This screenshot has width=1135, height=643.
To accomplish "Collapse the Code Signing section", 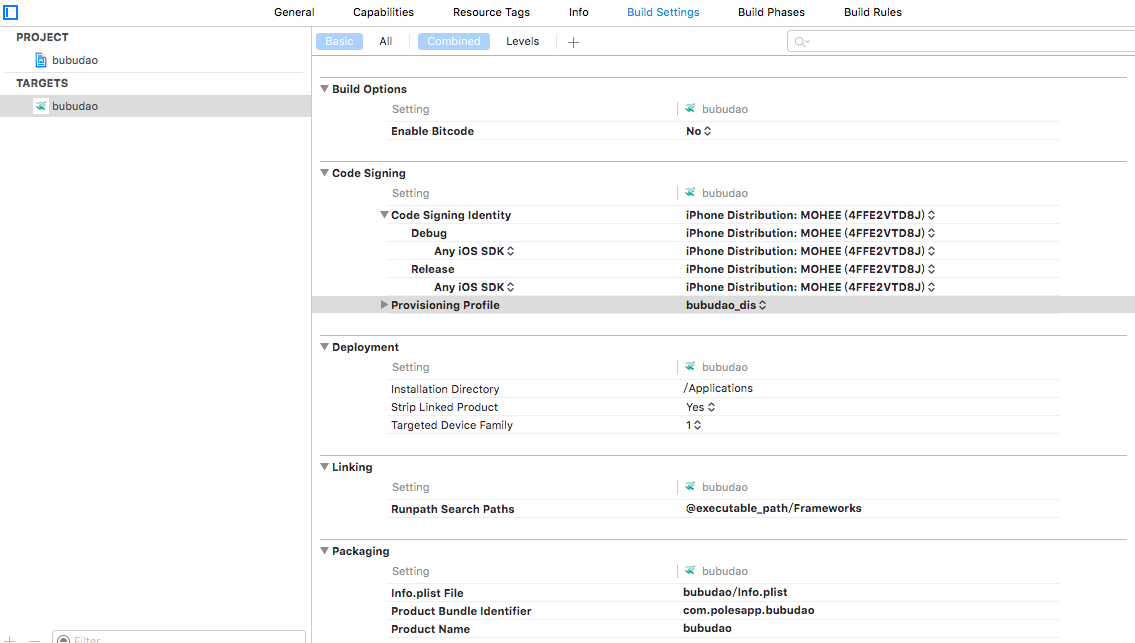I will [x=324, y=172].
